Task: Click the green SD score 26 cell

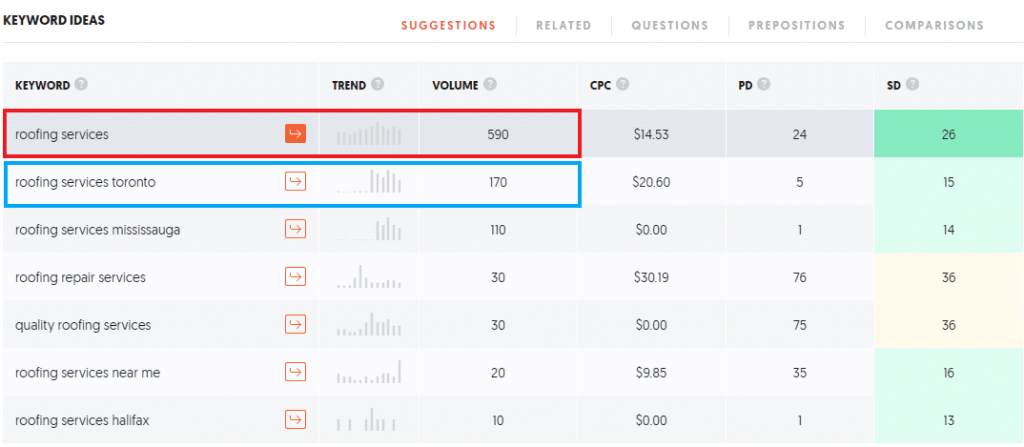Action: (x=948, y=134)
